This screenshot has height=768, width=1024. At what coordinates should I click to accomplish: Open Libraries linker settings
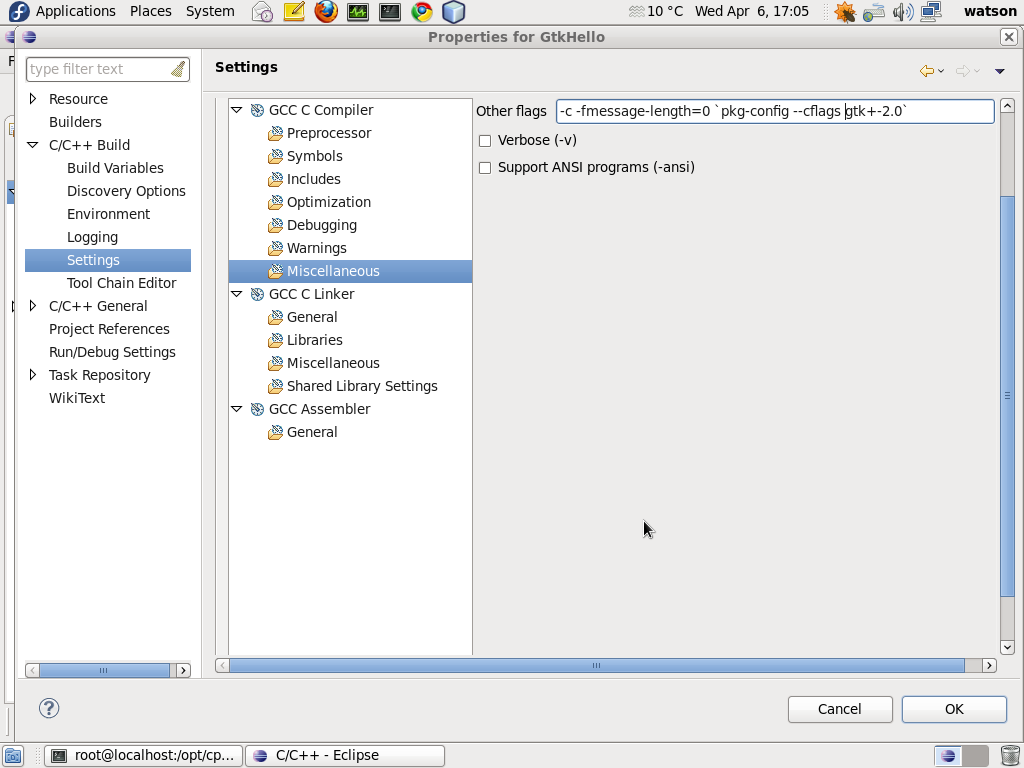[x=314, y=340]
